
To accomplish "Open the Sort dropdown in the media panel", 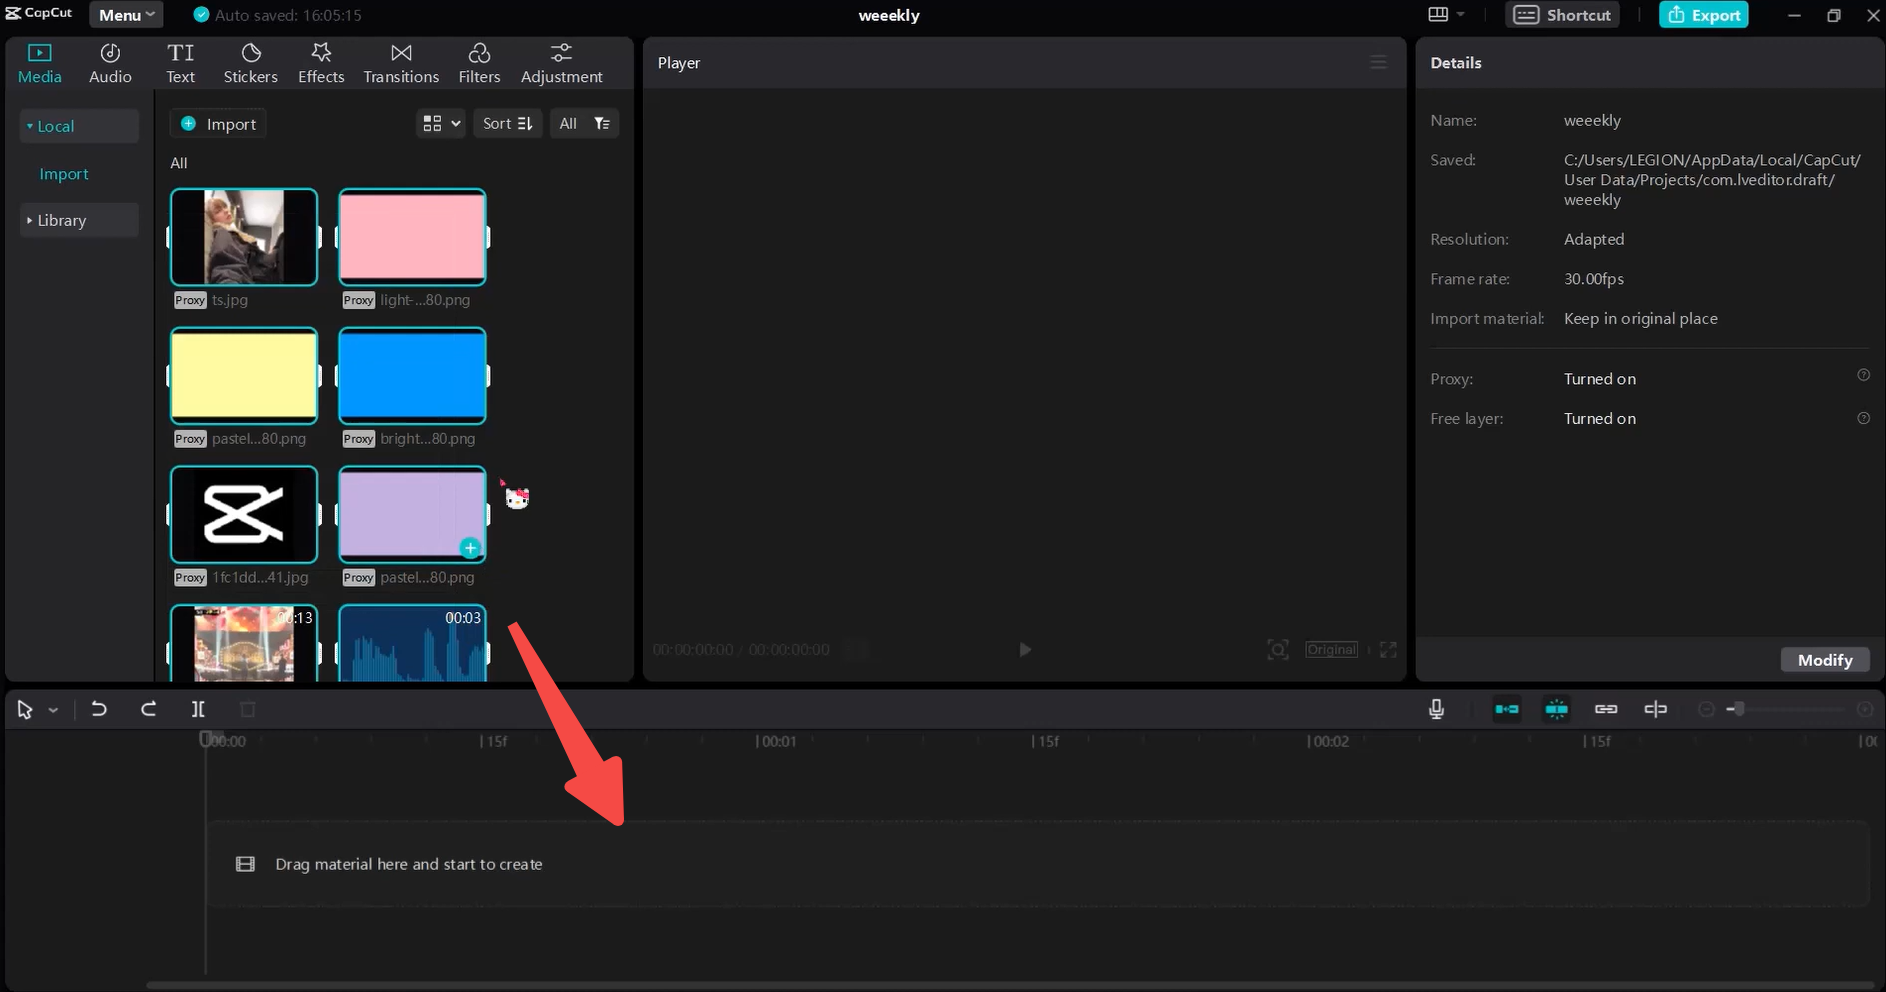I will (507, 123).
